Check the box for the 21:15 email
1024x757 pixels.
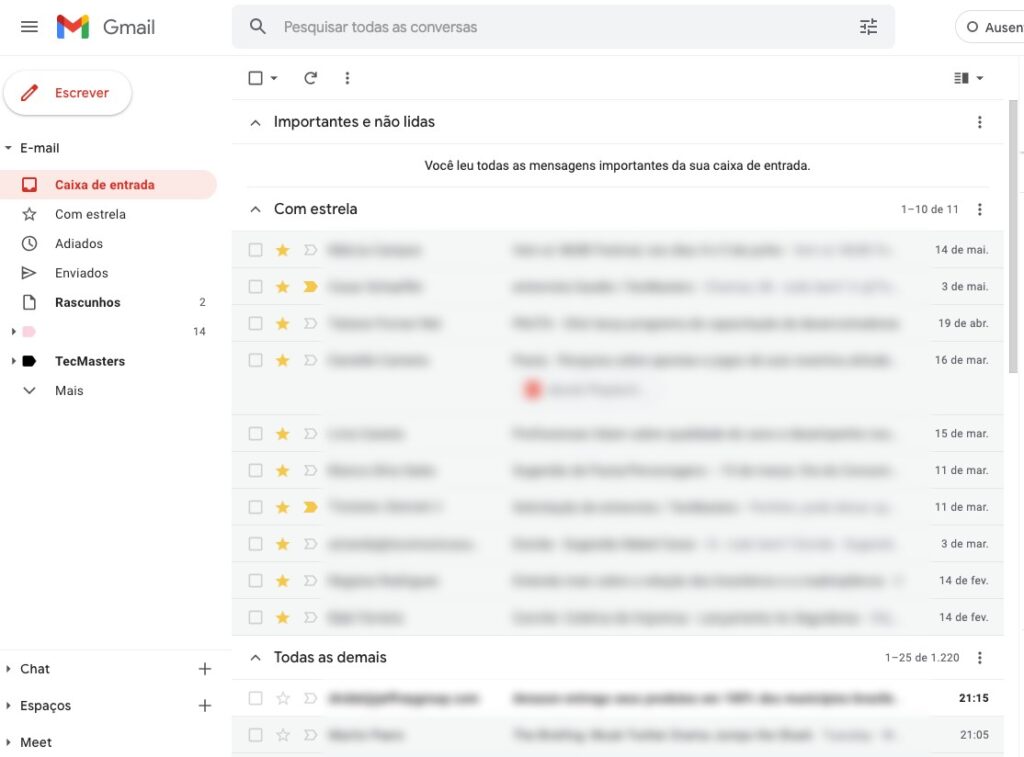(x=256, y=698)
